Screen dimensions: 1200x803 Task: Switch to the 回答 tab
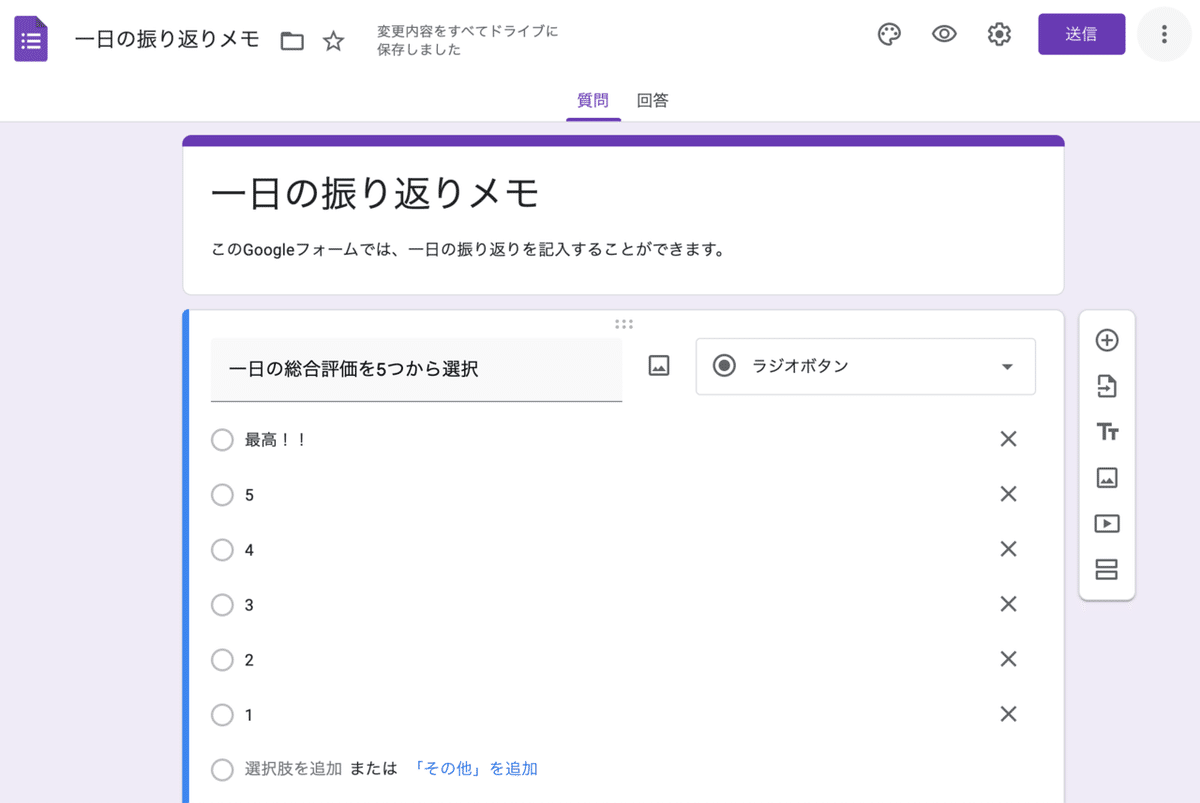point(652,100)
